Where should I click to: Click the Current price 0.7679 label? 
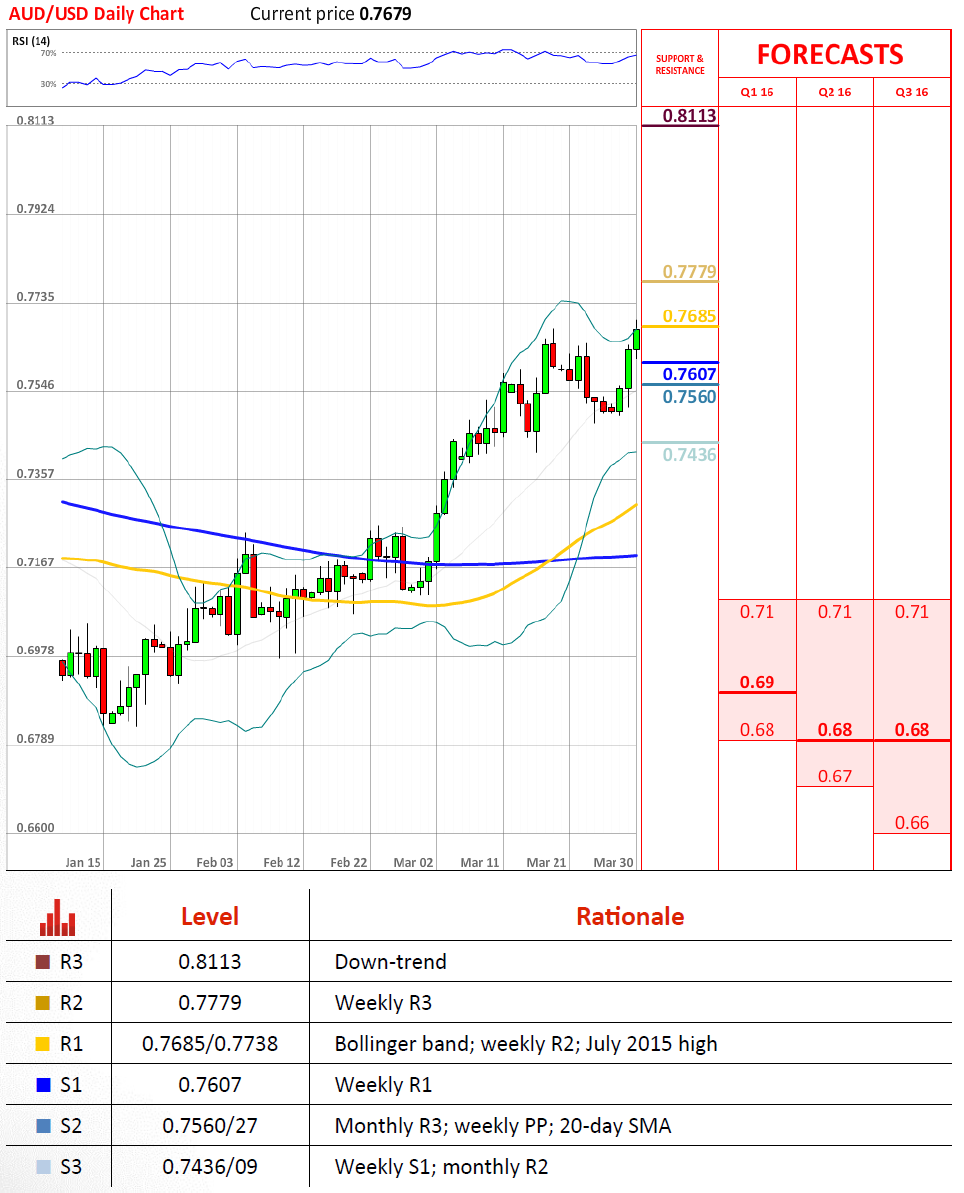point(331,14)
